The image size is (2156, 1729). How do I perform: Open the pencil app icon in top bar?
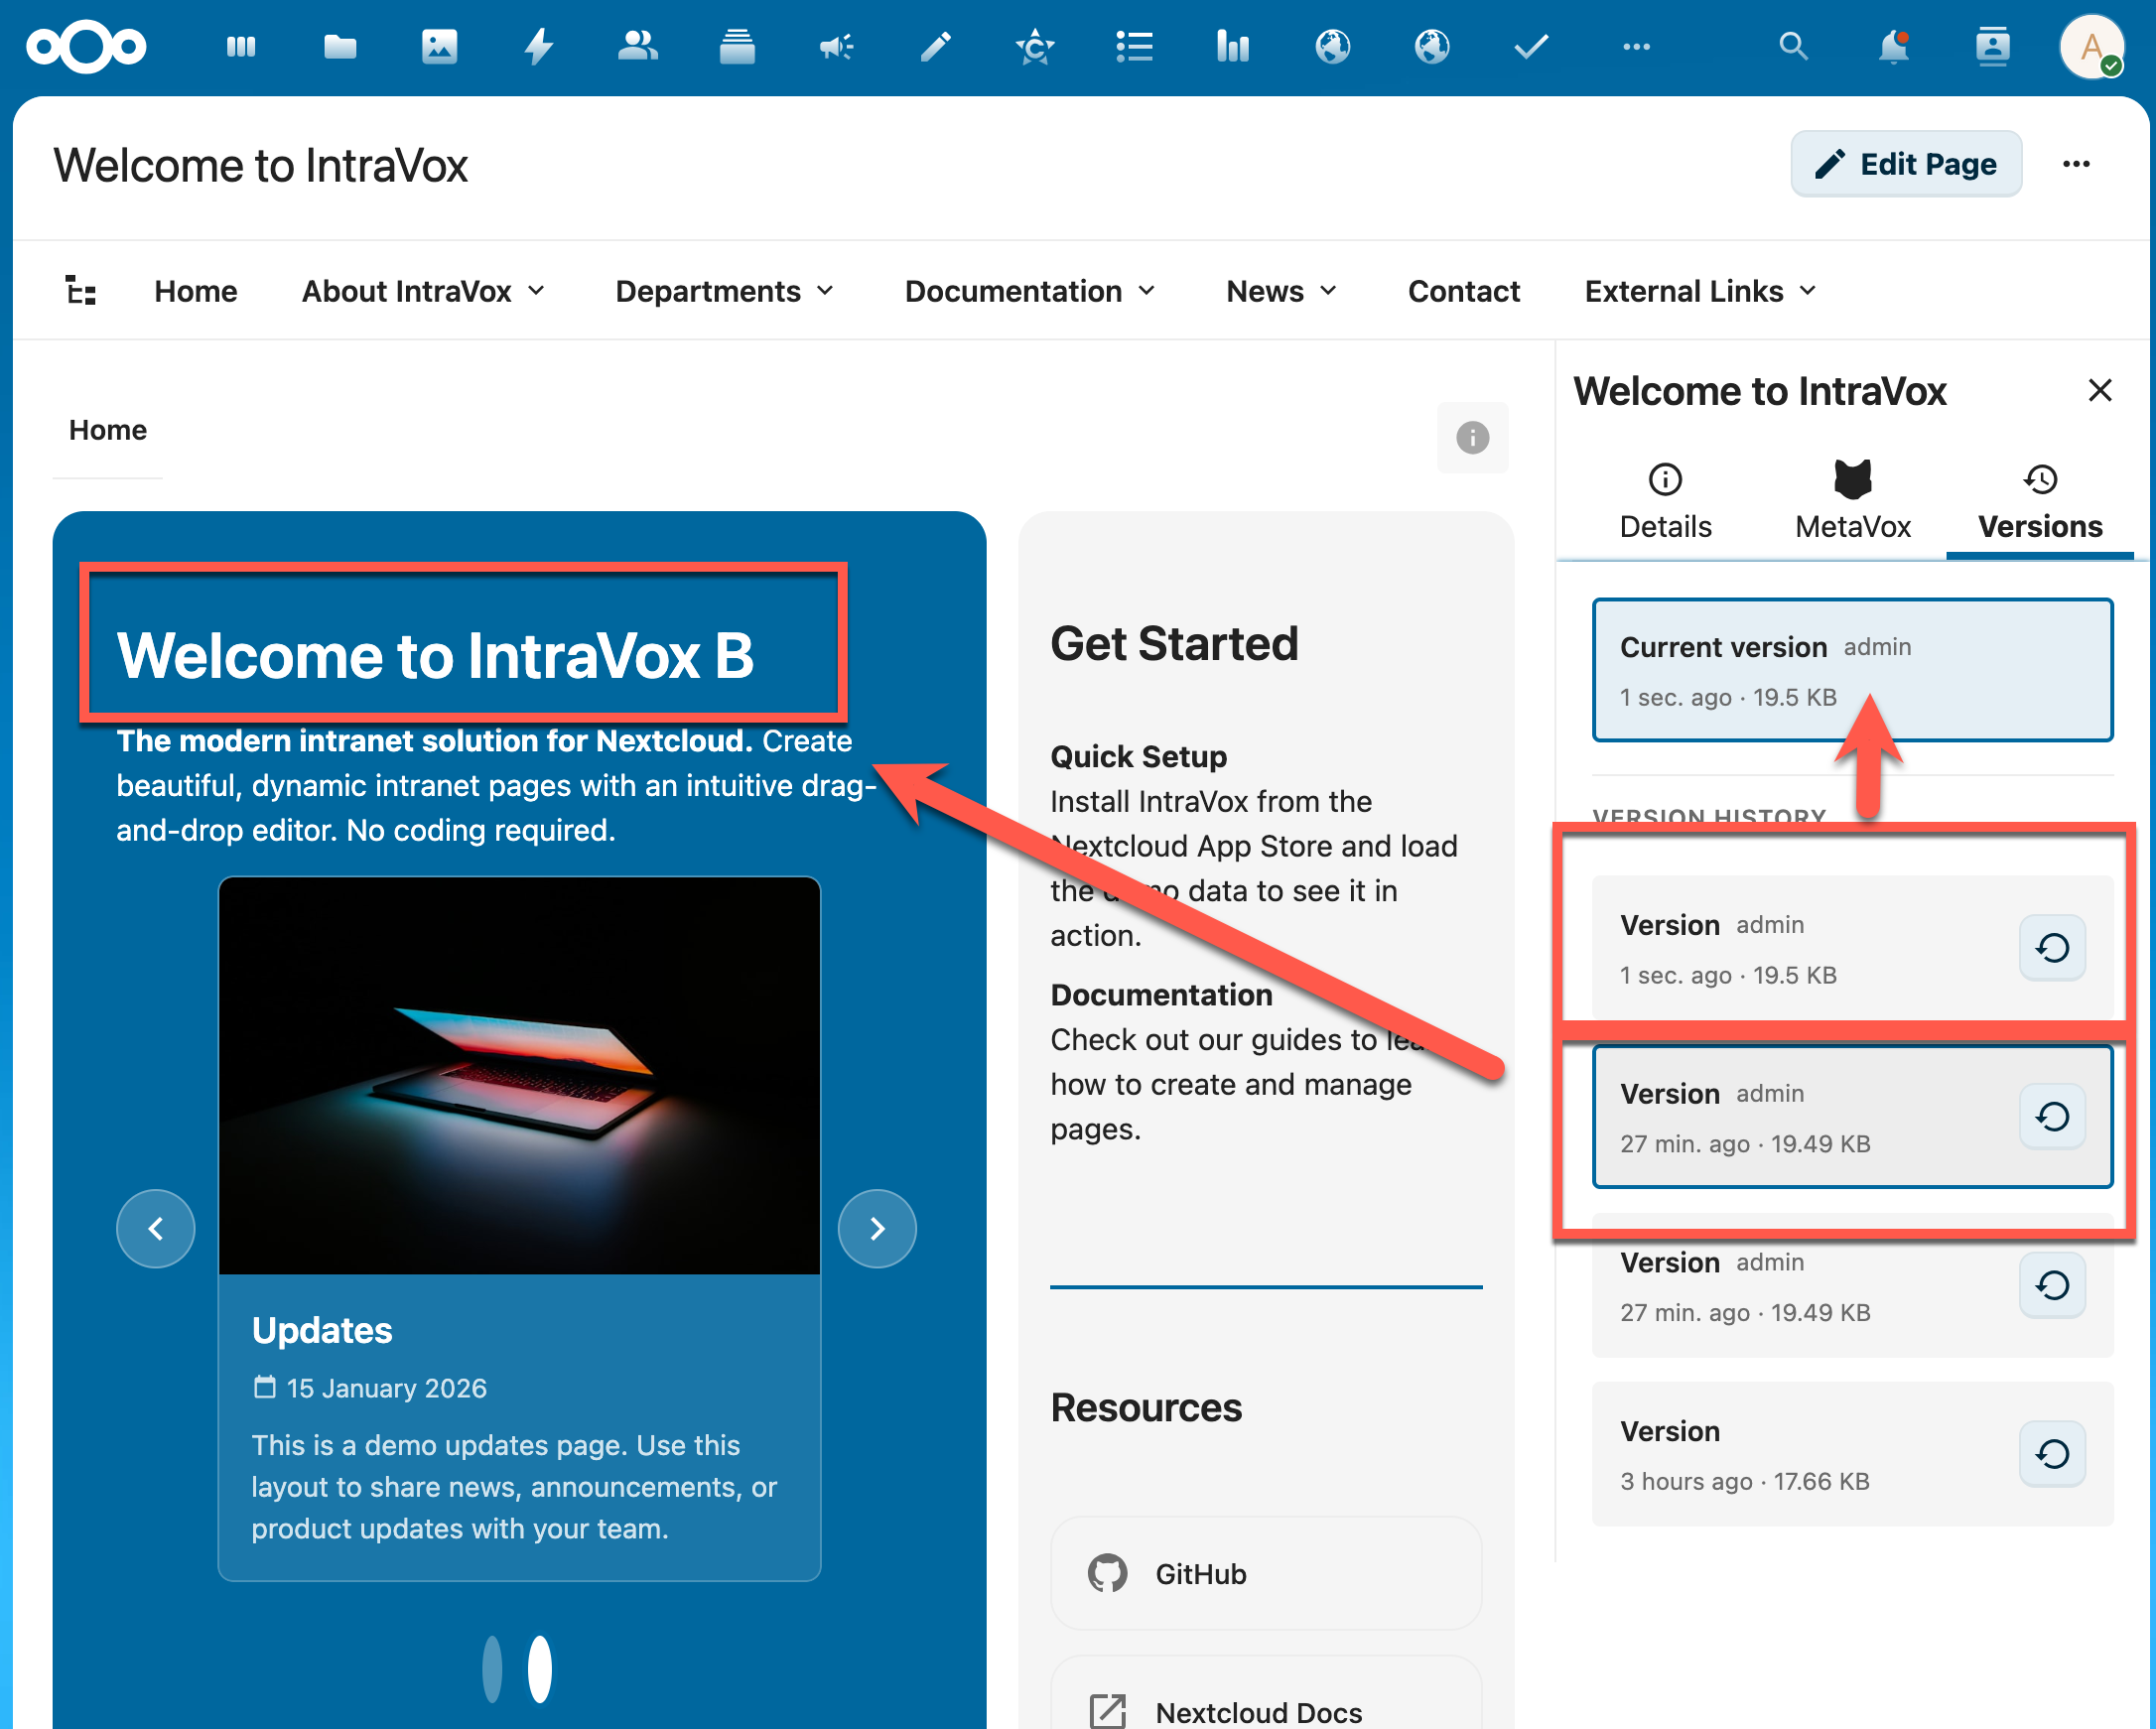(x=936, y=46)
